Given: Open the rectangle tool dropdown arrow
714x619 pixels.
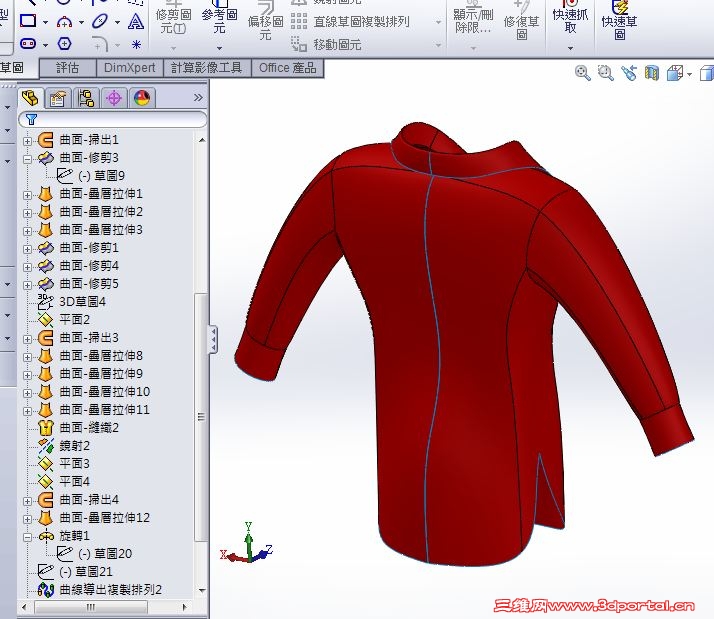Looking at the screenshot, I should (46, 22).
